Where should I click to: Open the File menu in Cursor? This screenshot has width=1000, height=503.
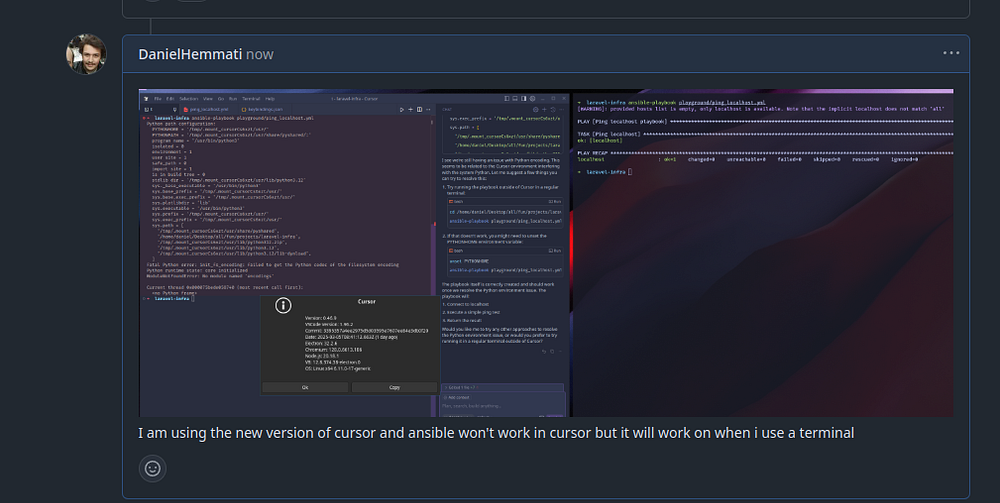coord(158,99)
